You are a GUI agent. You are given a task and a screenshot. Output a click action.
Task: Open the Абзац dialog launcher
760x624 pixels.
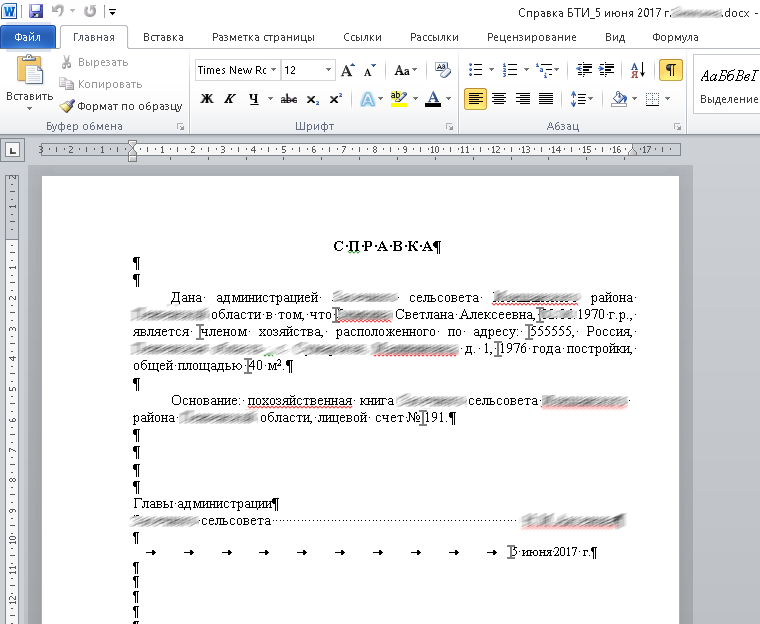[677, 127]
